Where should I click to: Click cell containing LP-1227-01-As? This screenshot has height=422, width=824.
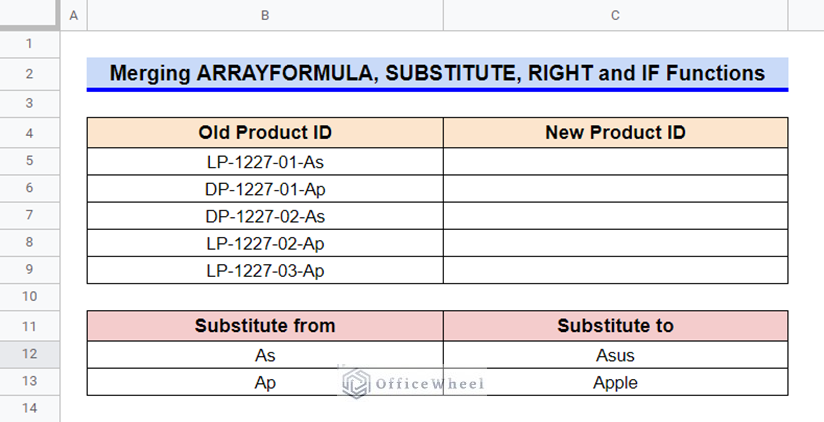point(265,161)
